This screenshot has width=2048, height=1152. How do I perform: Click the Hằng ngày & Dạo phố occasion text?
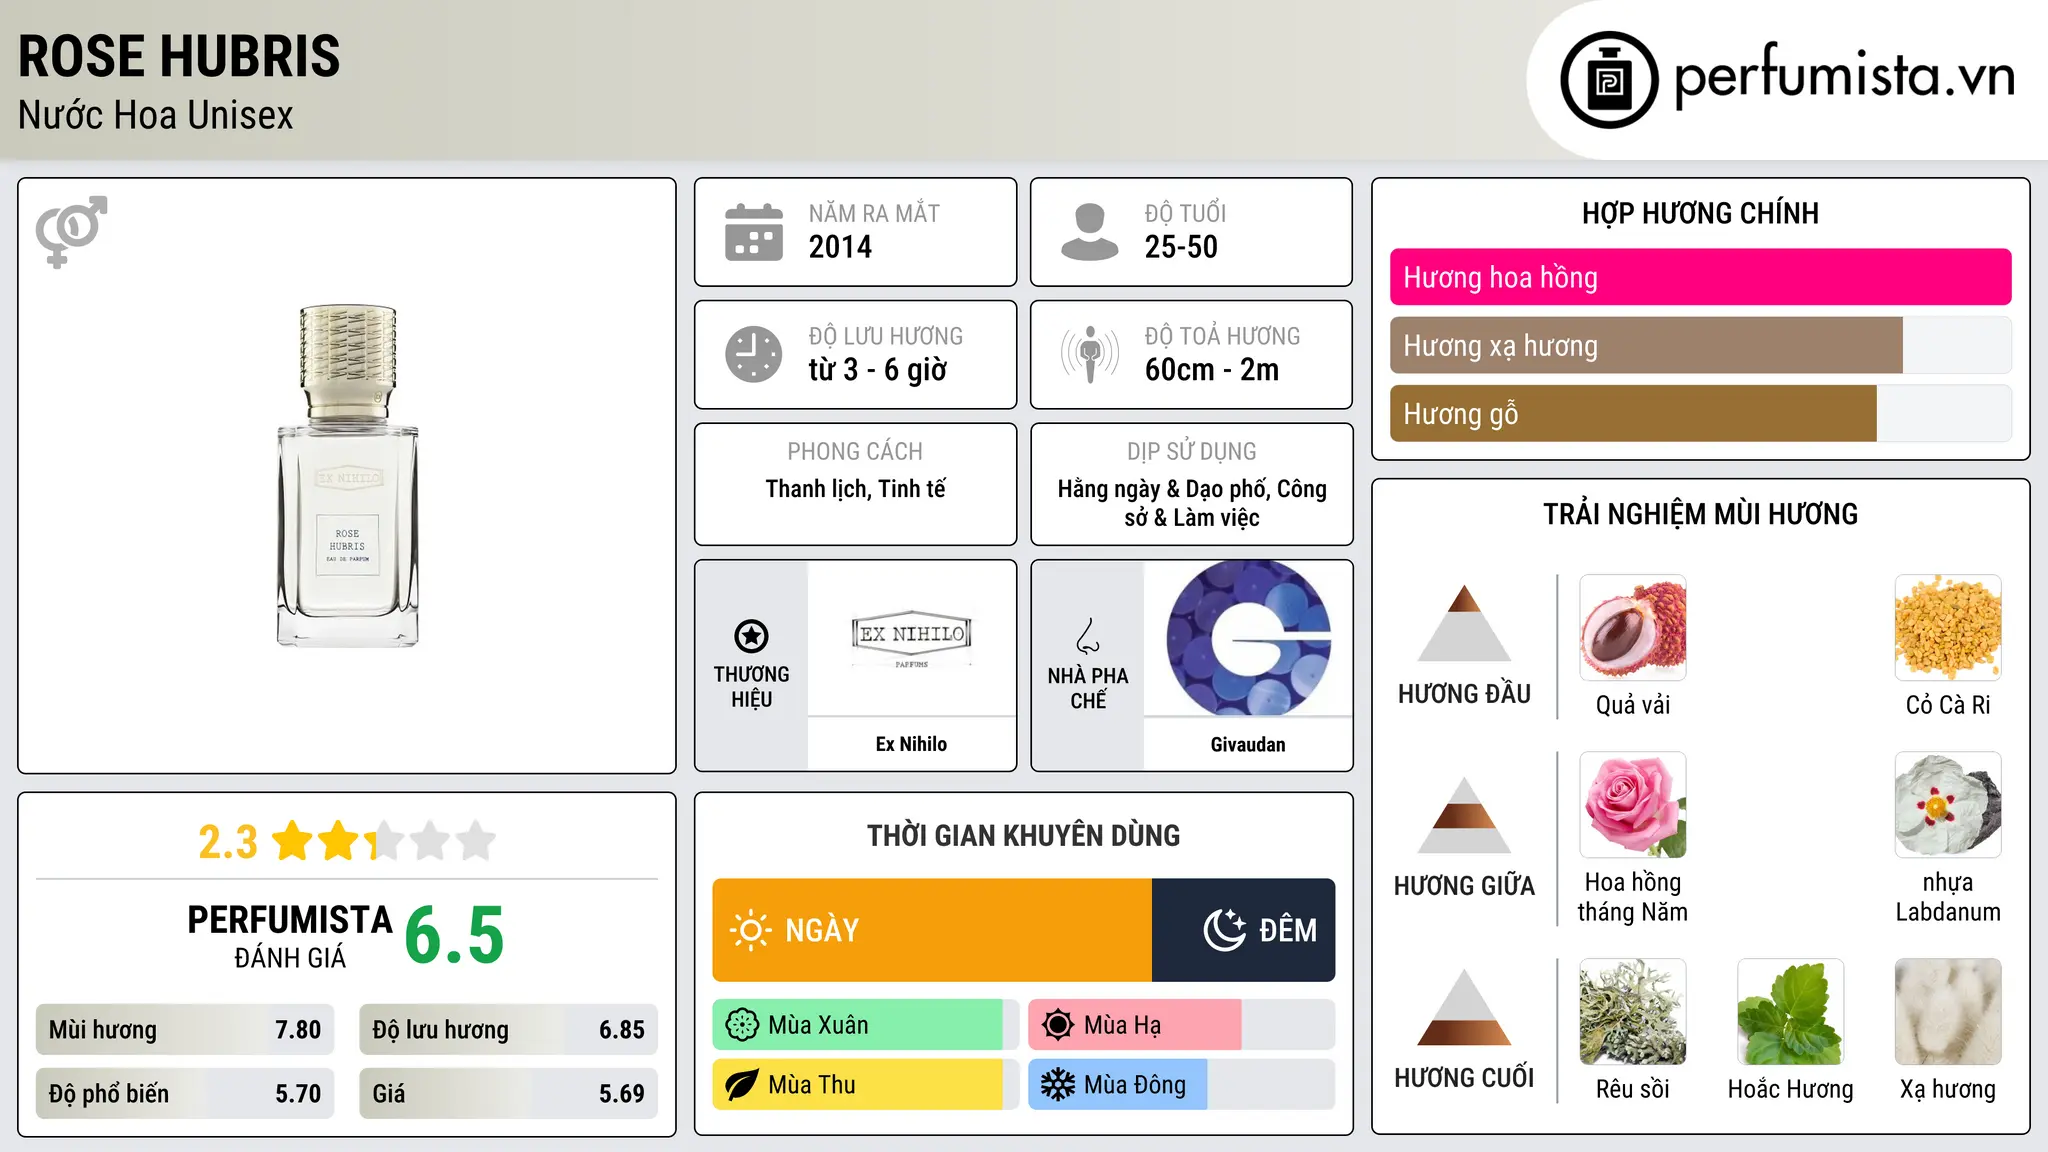(1192, 503)
